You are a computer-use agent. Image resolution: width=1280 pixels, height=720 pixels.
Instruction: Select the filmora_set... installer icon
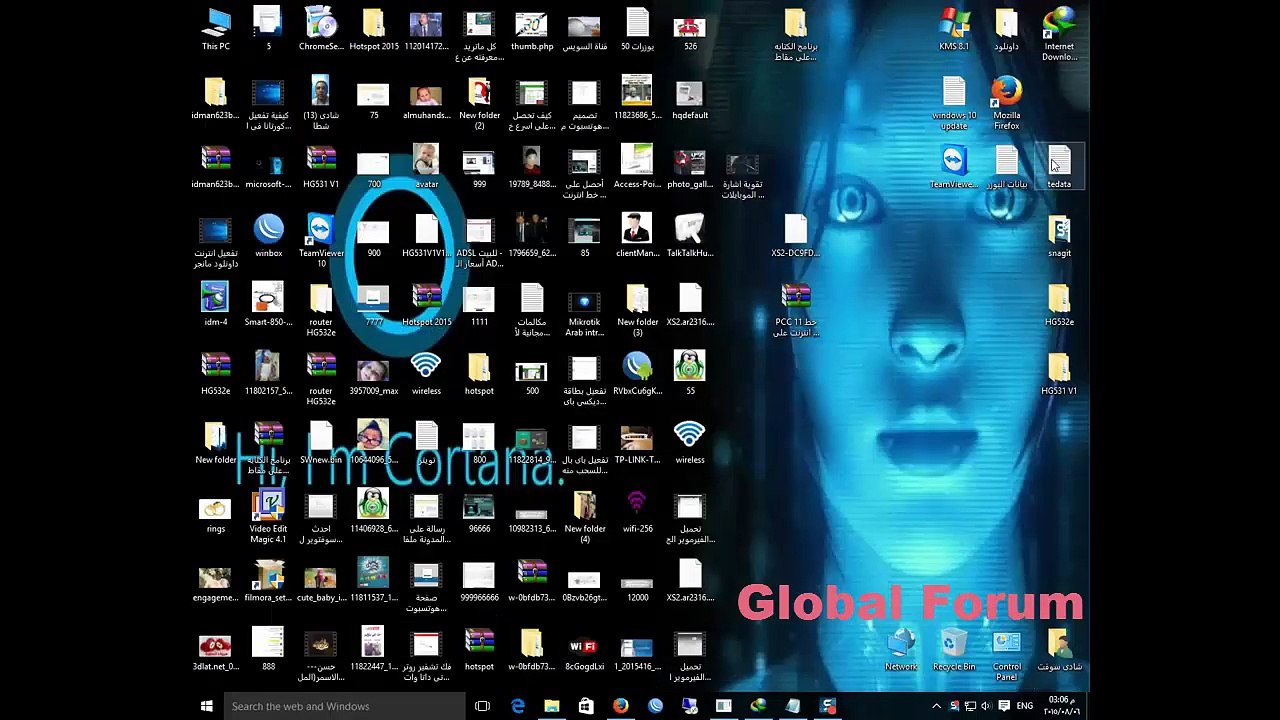pos(268,581)
